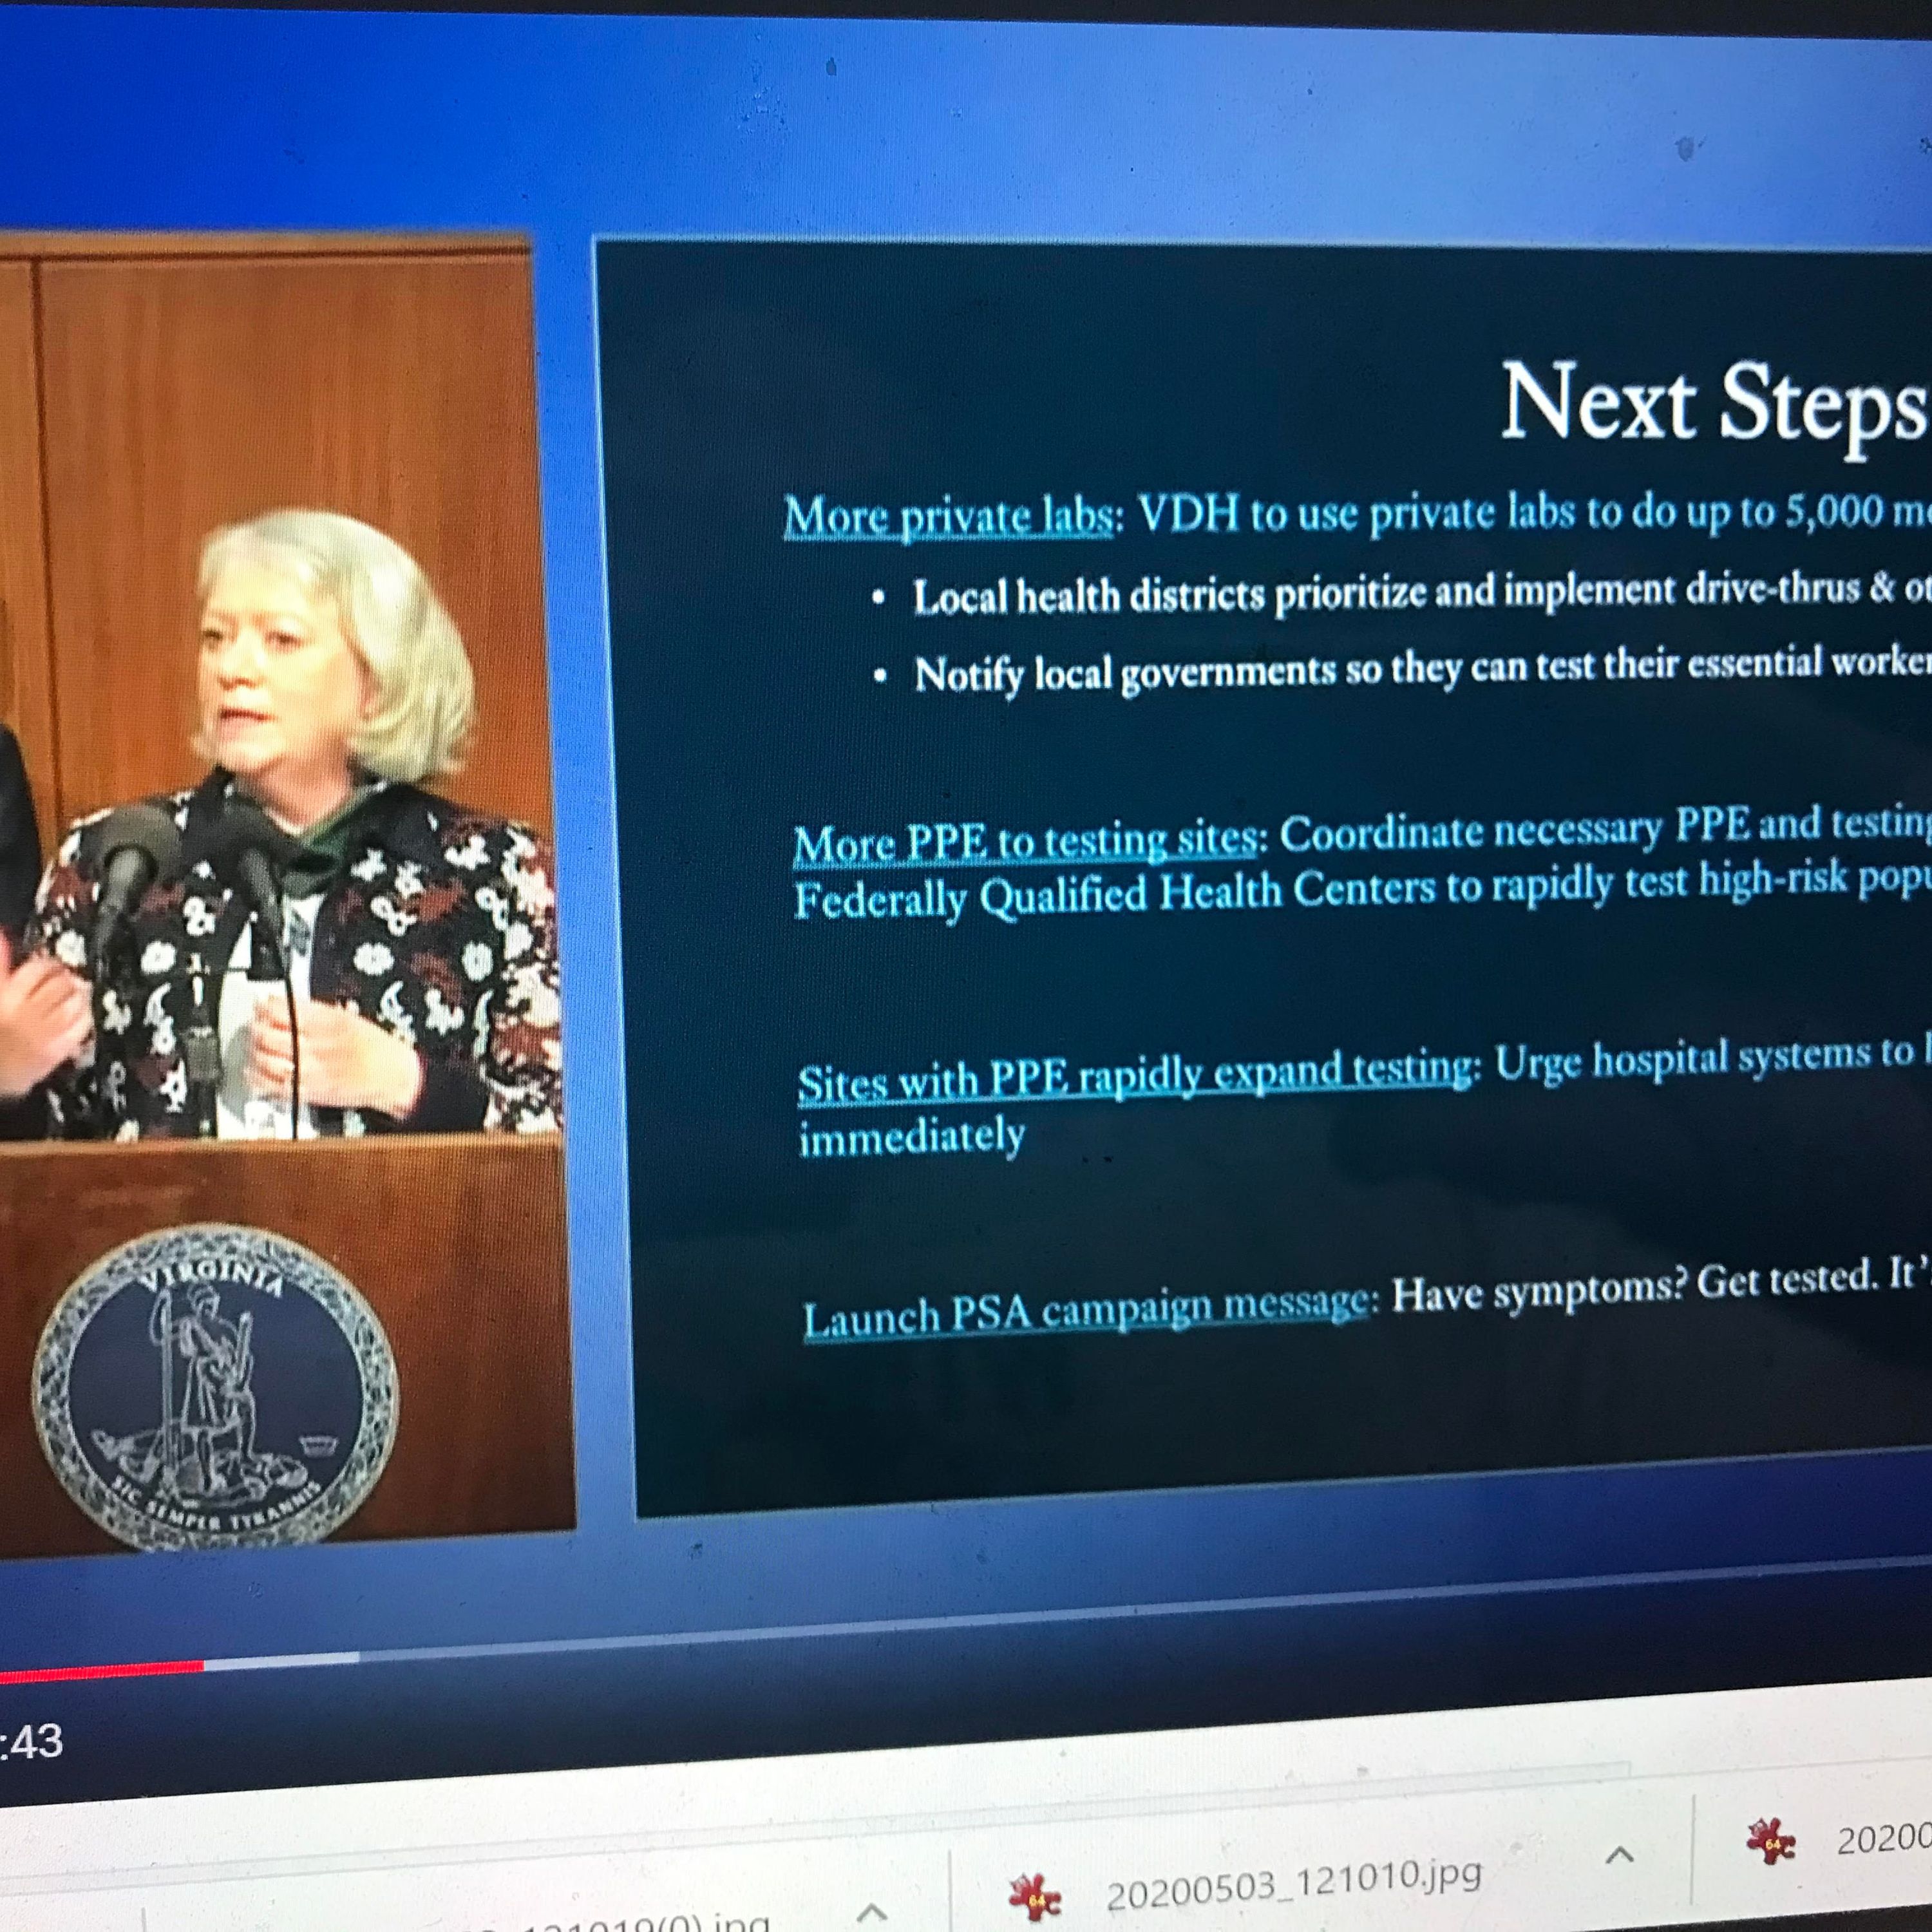The height and width of the screenshot is (1932, 1932).
Task: Expand options chevron for 20200503_121010.jpg download
Action: (1619, 1855)
